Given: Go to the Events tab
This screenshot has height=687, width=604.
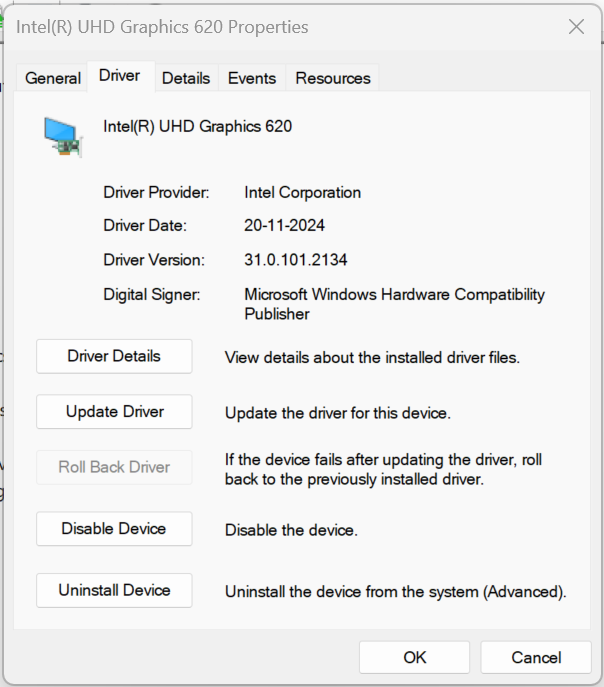Looking at the screenshot, I should click(x=252, y=78).
